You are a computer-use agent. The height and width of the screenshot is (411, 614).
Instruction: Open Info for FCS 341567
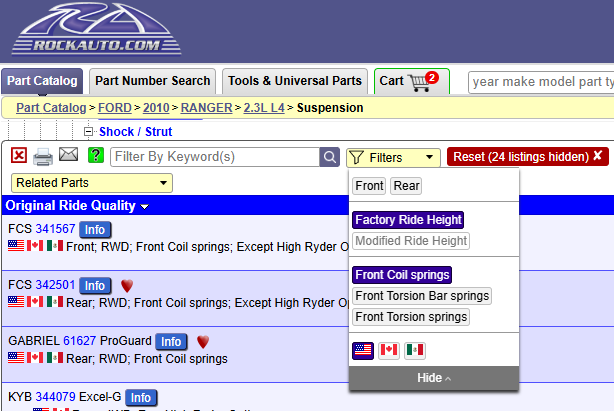[95, 229]
